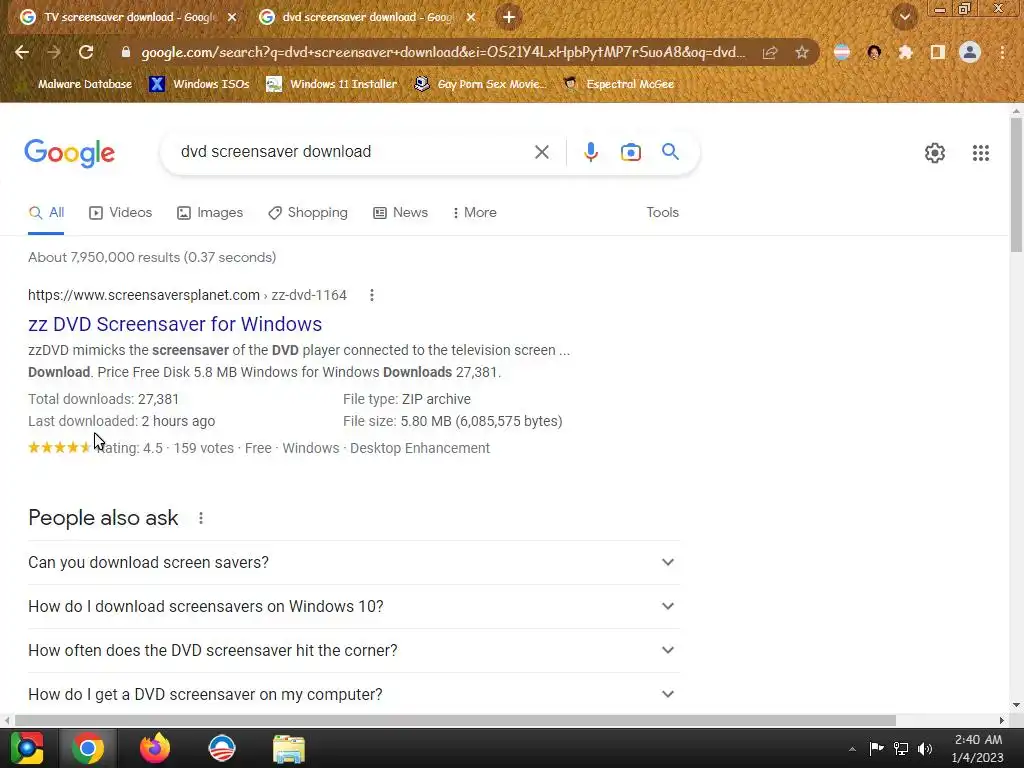Switch to Images results
1024x768 pixels.
point(210,213)
